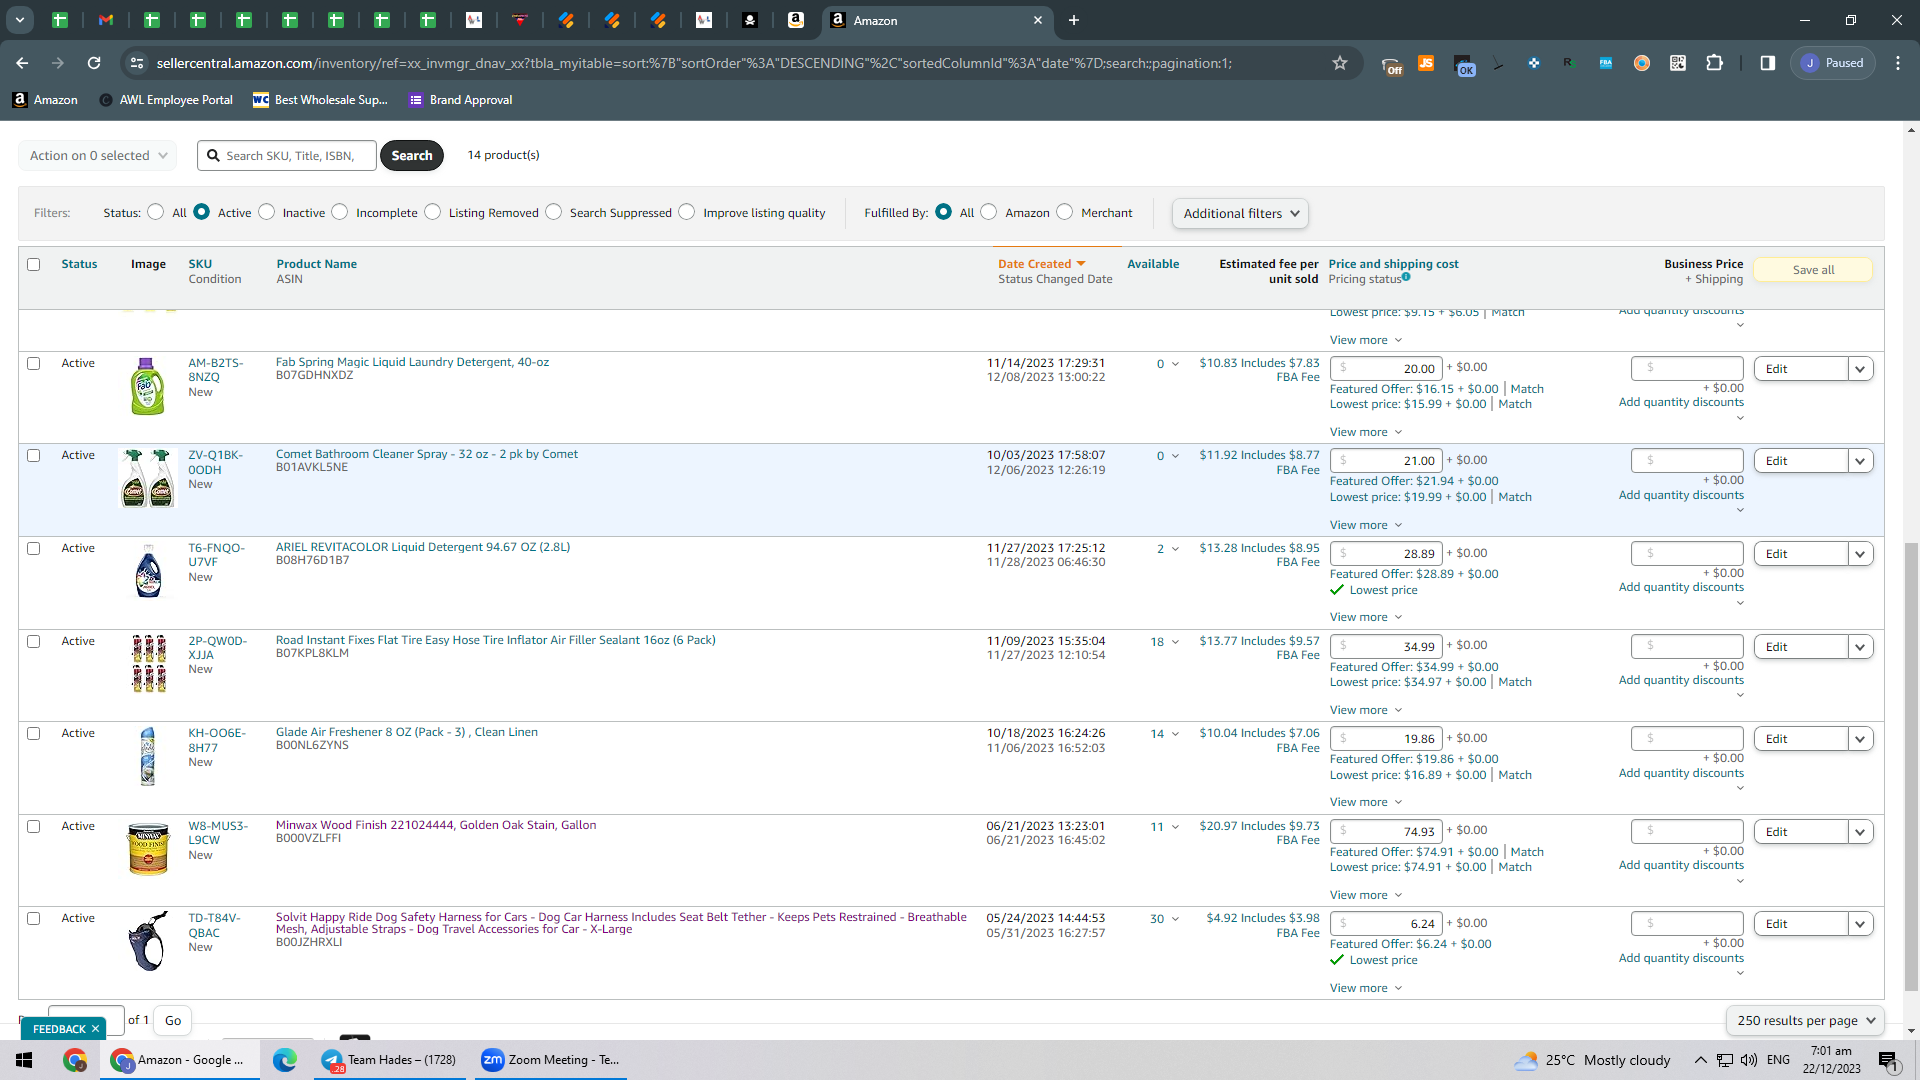Switch to the pinned Gmail tab
1920x1080 pixels.
click(x=106, y=20)
